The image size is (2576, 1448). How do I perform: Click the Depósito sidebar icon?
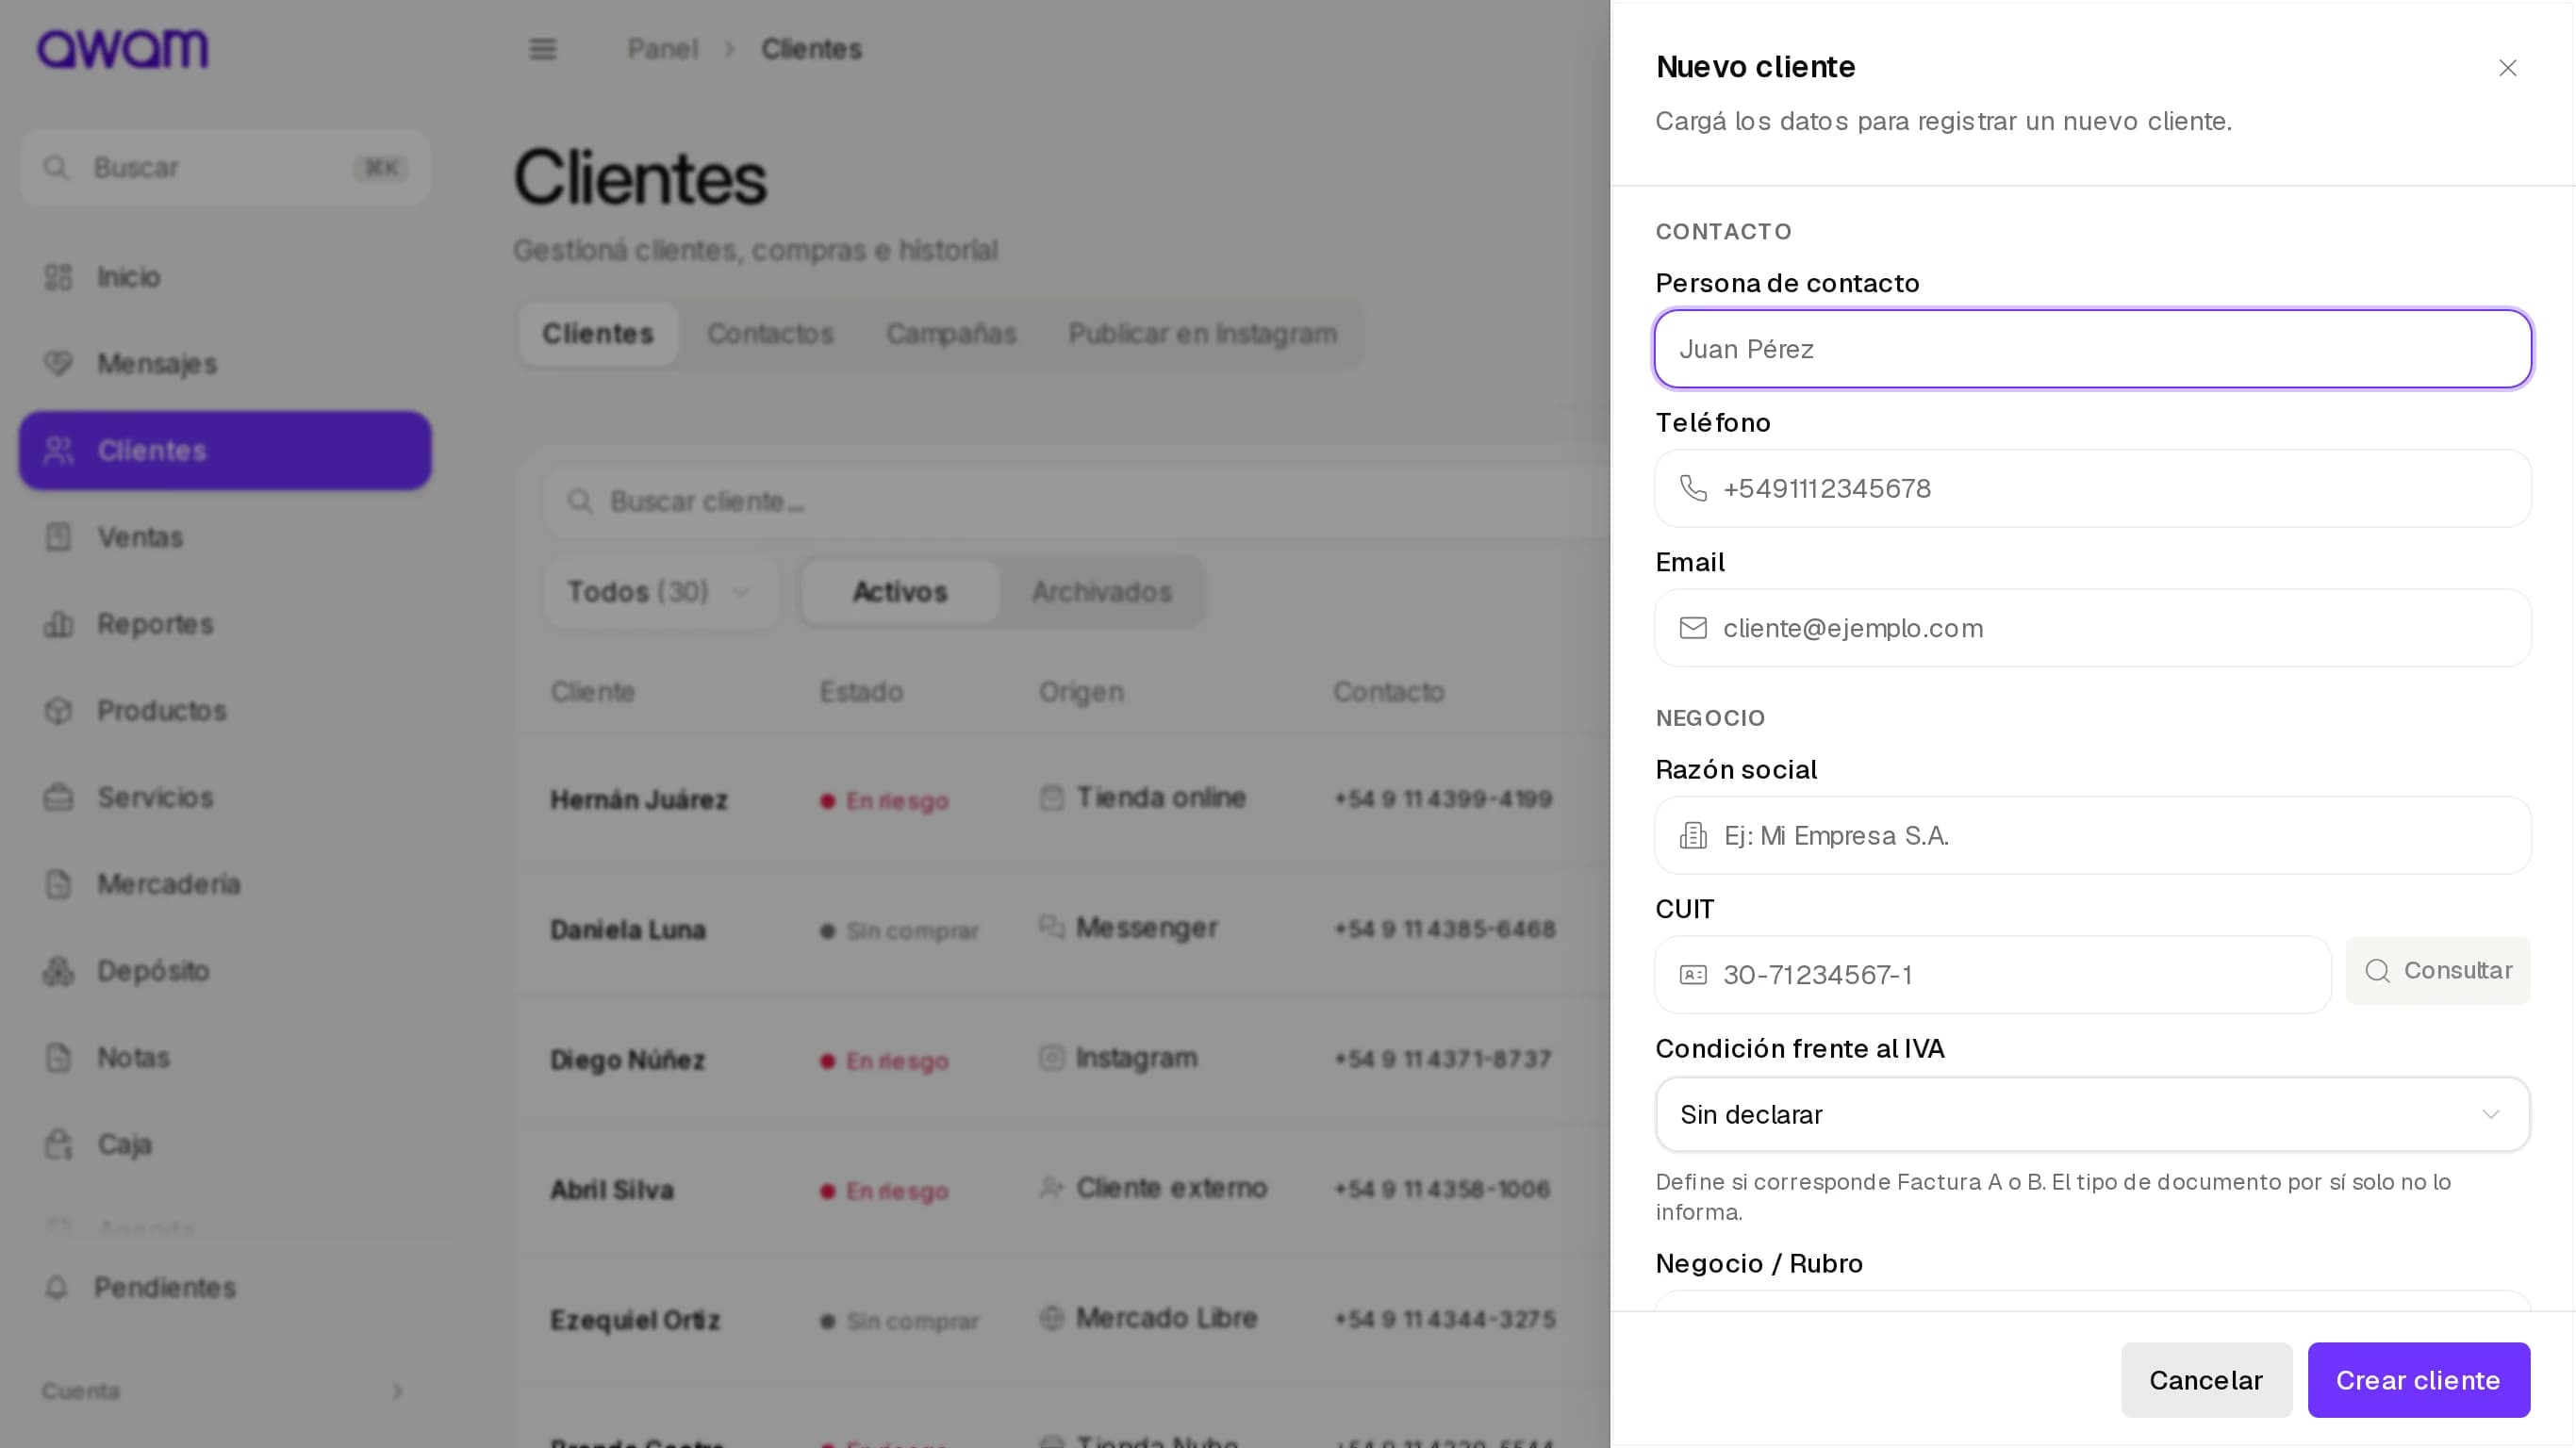coord(58,970)
